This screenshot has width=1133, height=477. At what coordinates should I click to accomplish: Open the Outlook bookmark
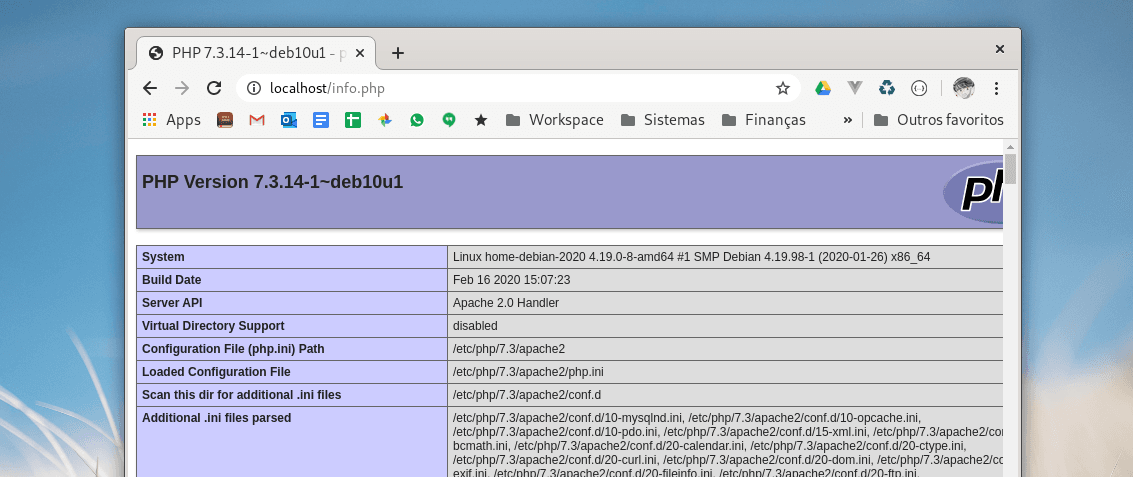(289, 120)
